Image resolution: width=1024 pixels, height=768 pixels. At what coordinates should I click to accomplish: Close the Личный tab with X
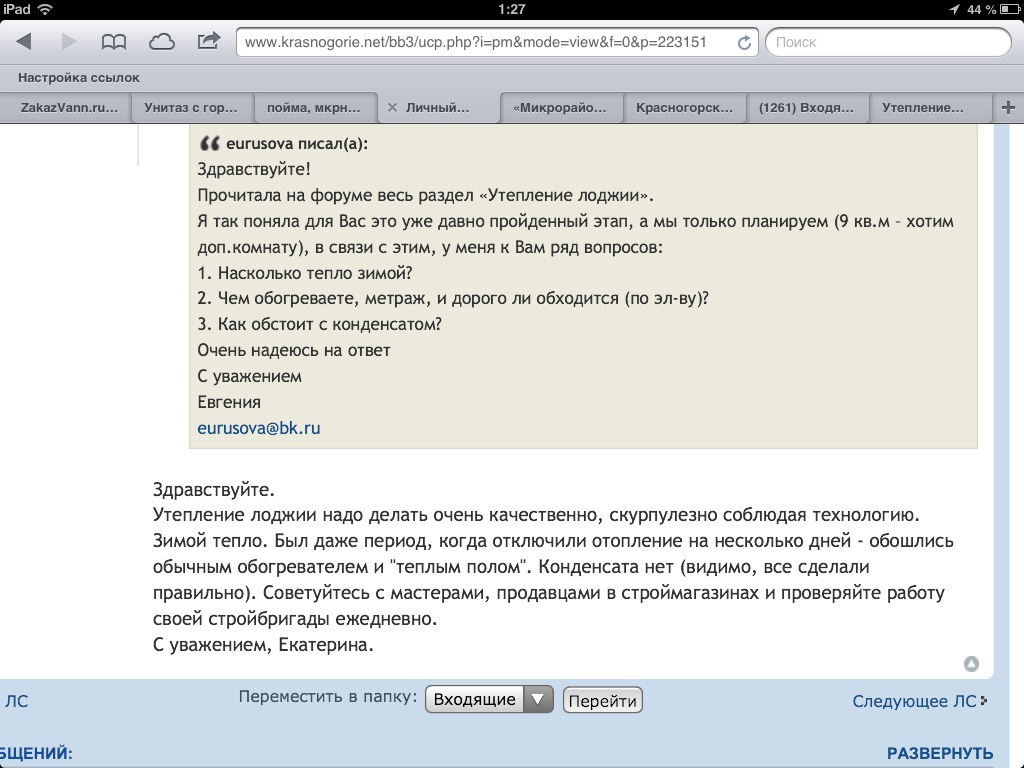(x=392, y=107)
